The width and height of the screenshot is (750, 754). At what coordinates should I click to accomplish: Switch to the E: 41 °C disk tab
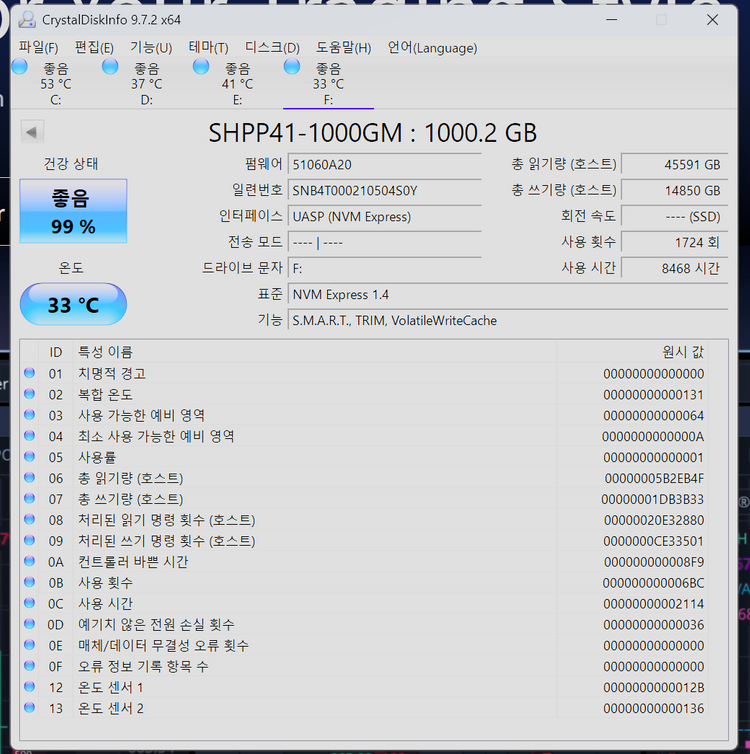[x=238, y=84]
